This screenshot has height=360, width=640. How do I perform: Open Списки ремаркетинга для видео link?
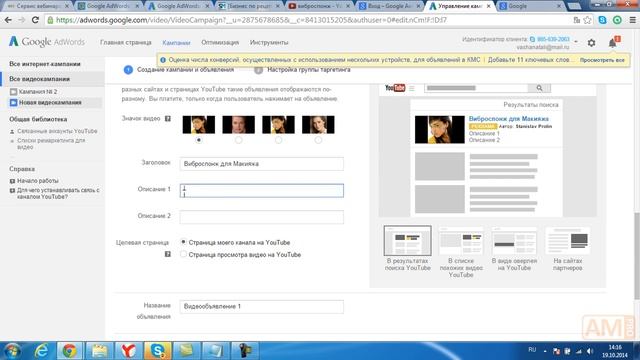51,143
